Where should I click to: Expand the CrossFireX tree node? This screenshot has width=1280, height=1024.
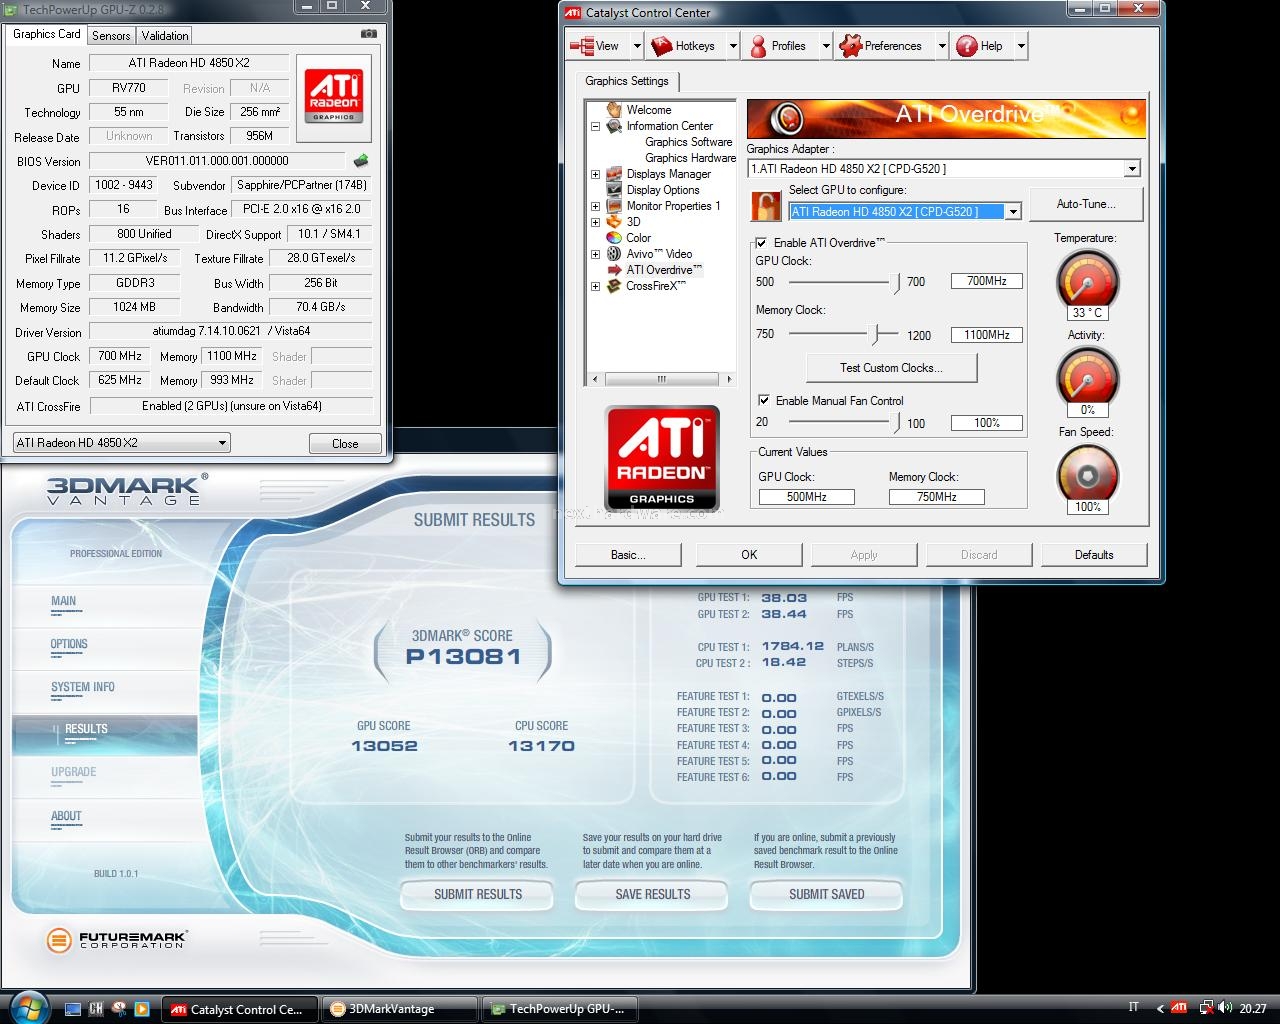pos(595,286)
